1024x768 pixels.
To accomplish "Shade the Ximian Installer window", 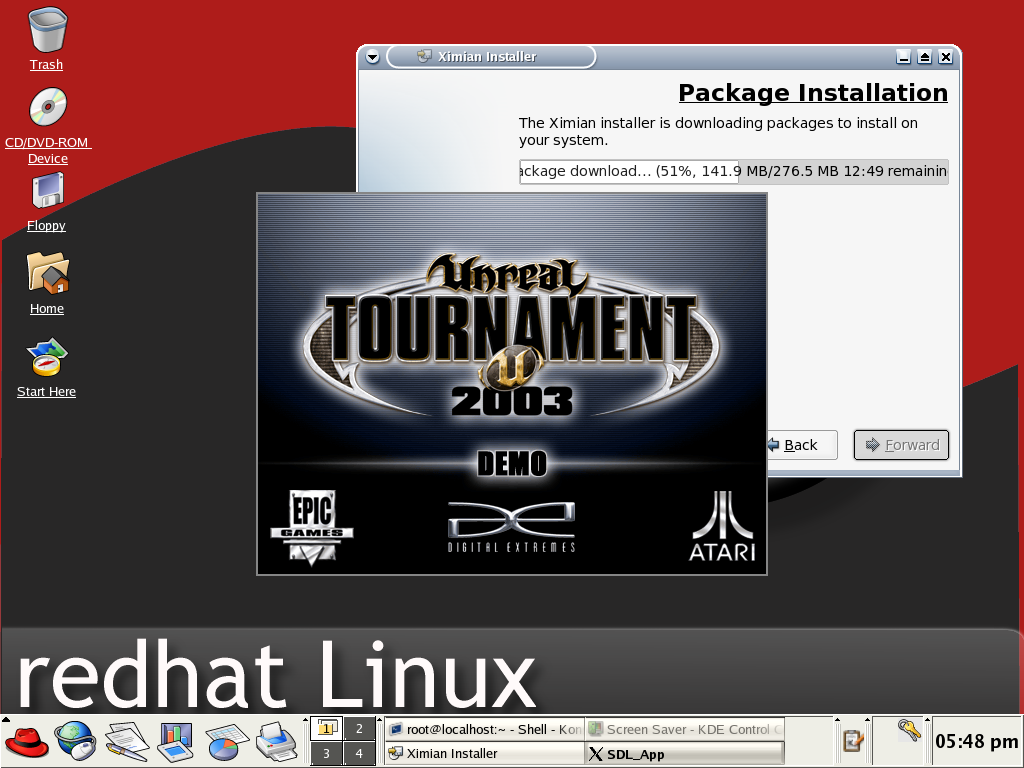I will point(924,57).
